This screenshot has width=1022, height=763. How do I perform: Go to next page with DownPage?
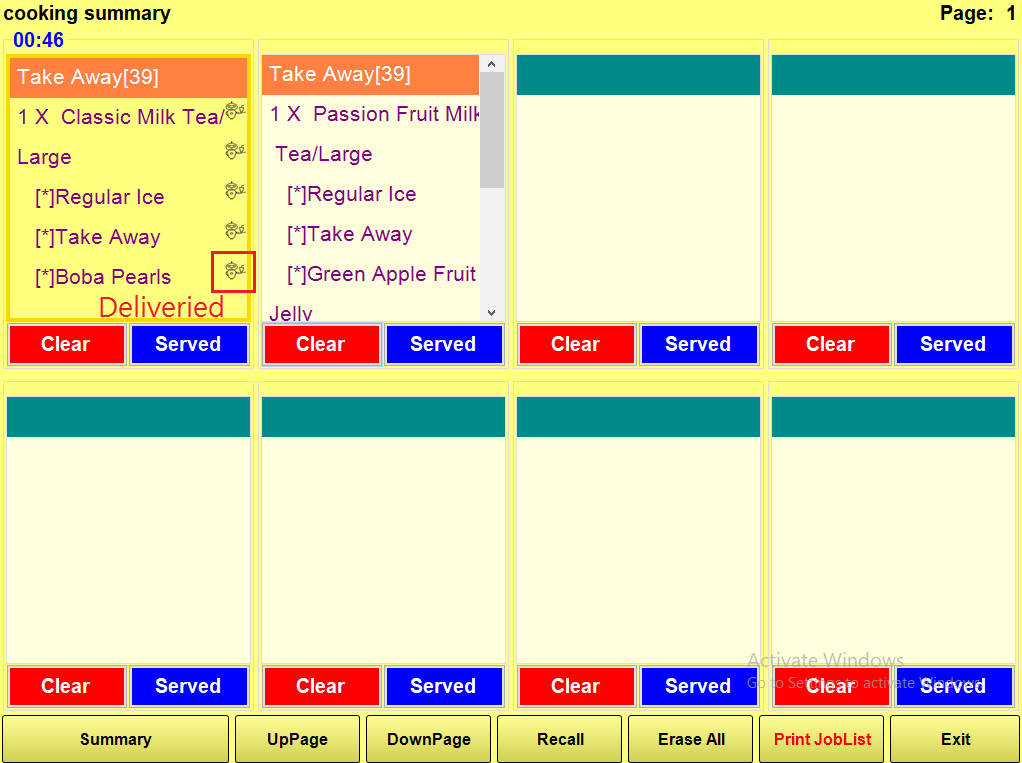point(428,739)
